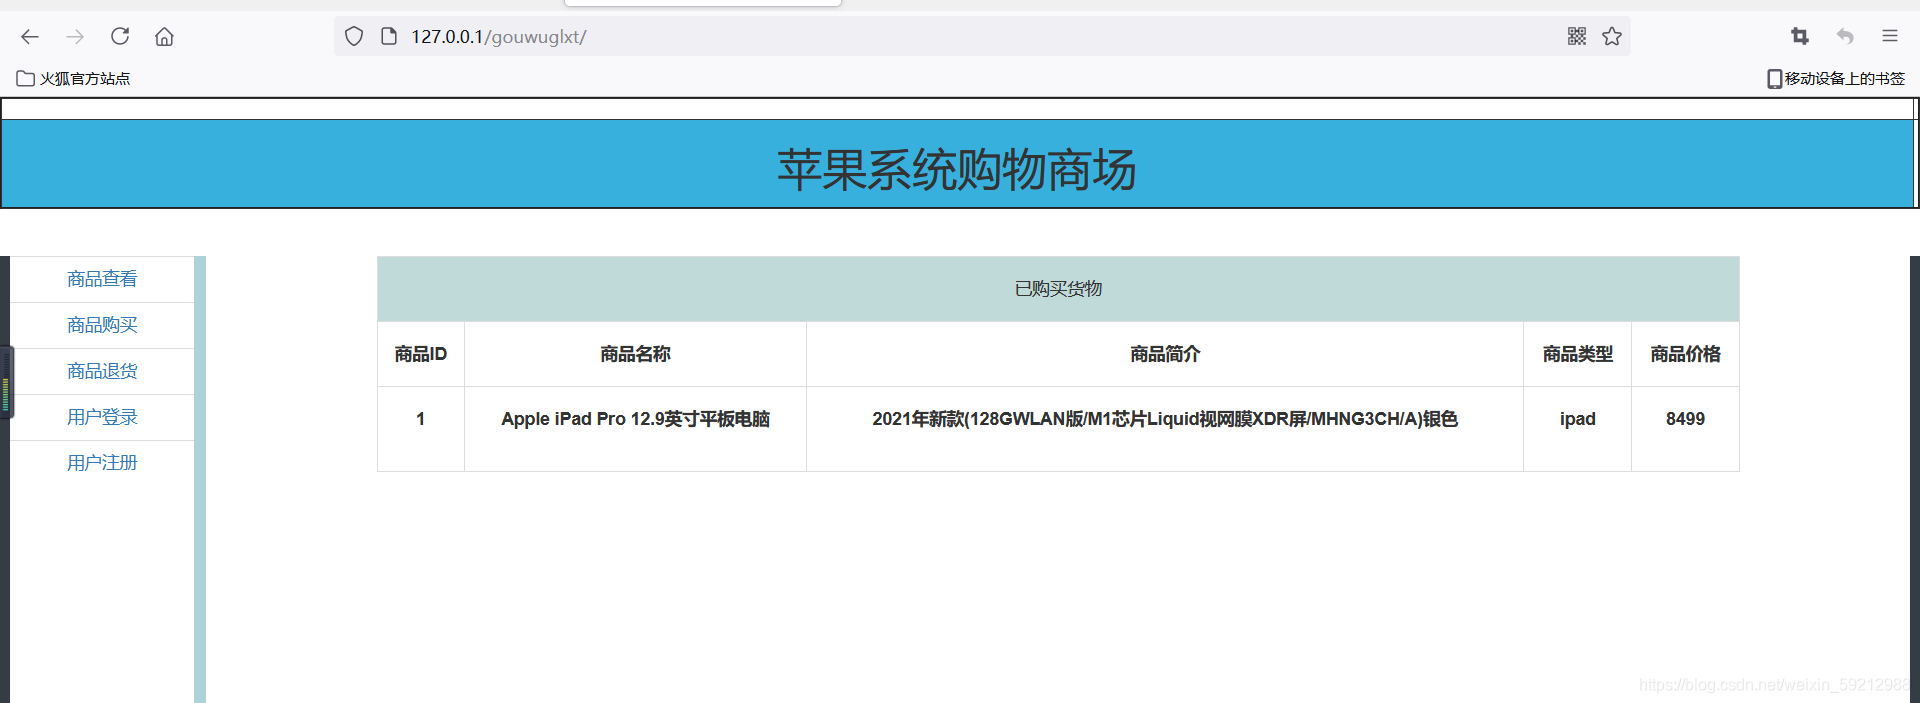Select the 2021年新款 product description cell
The image size is (1920, 703).
tap(1165, 429)
